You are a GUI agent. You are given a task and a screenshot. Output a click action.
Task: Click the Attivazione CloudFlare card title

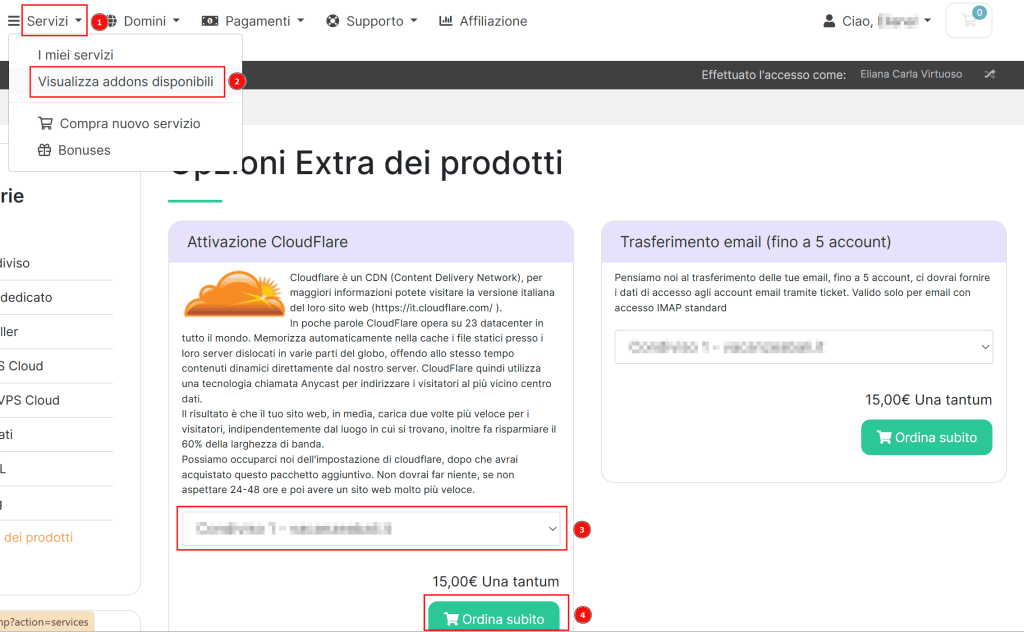tap(268, 242)
